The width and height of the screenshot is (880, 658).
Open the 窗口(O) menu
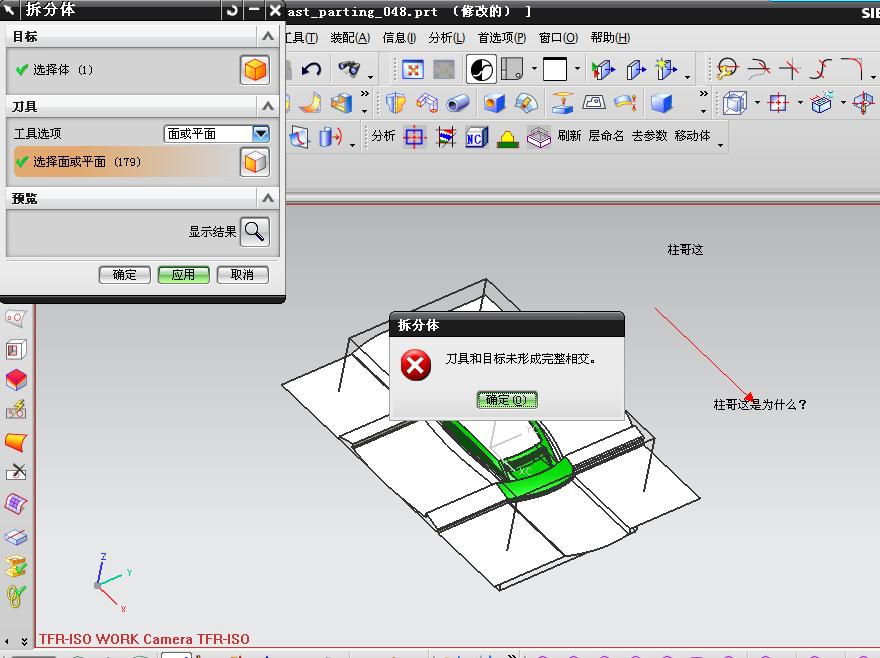[x=558, y=38]
